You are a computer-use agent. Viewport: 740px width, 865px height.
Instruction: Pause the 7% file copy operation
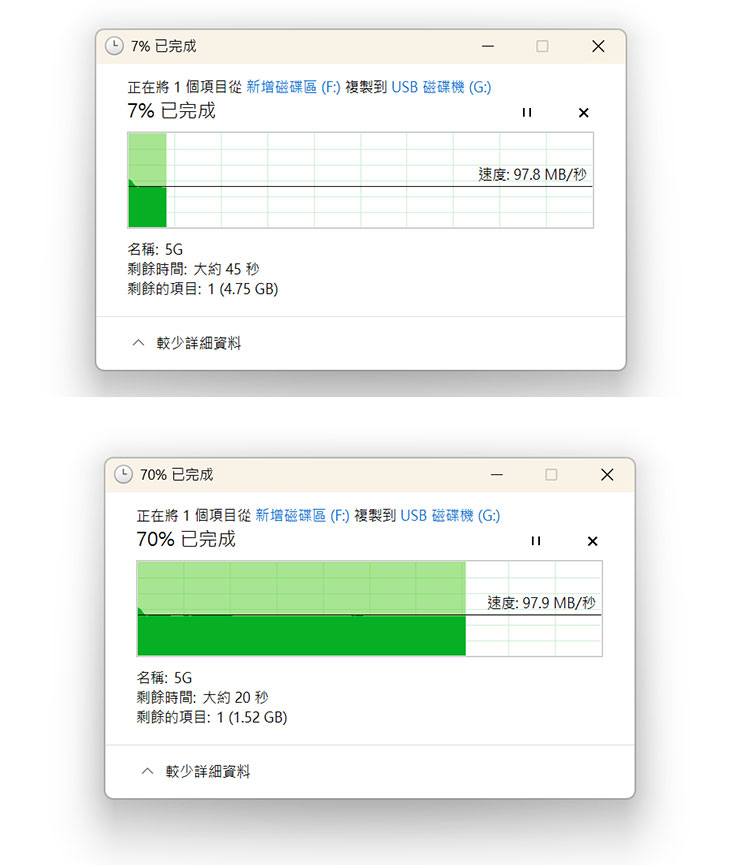pyautogui.click(x=526, y=112)
